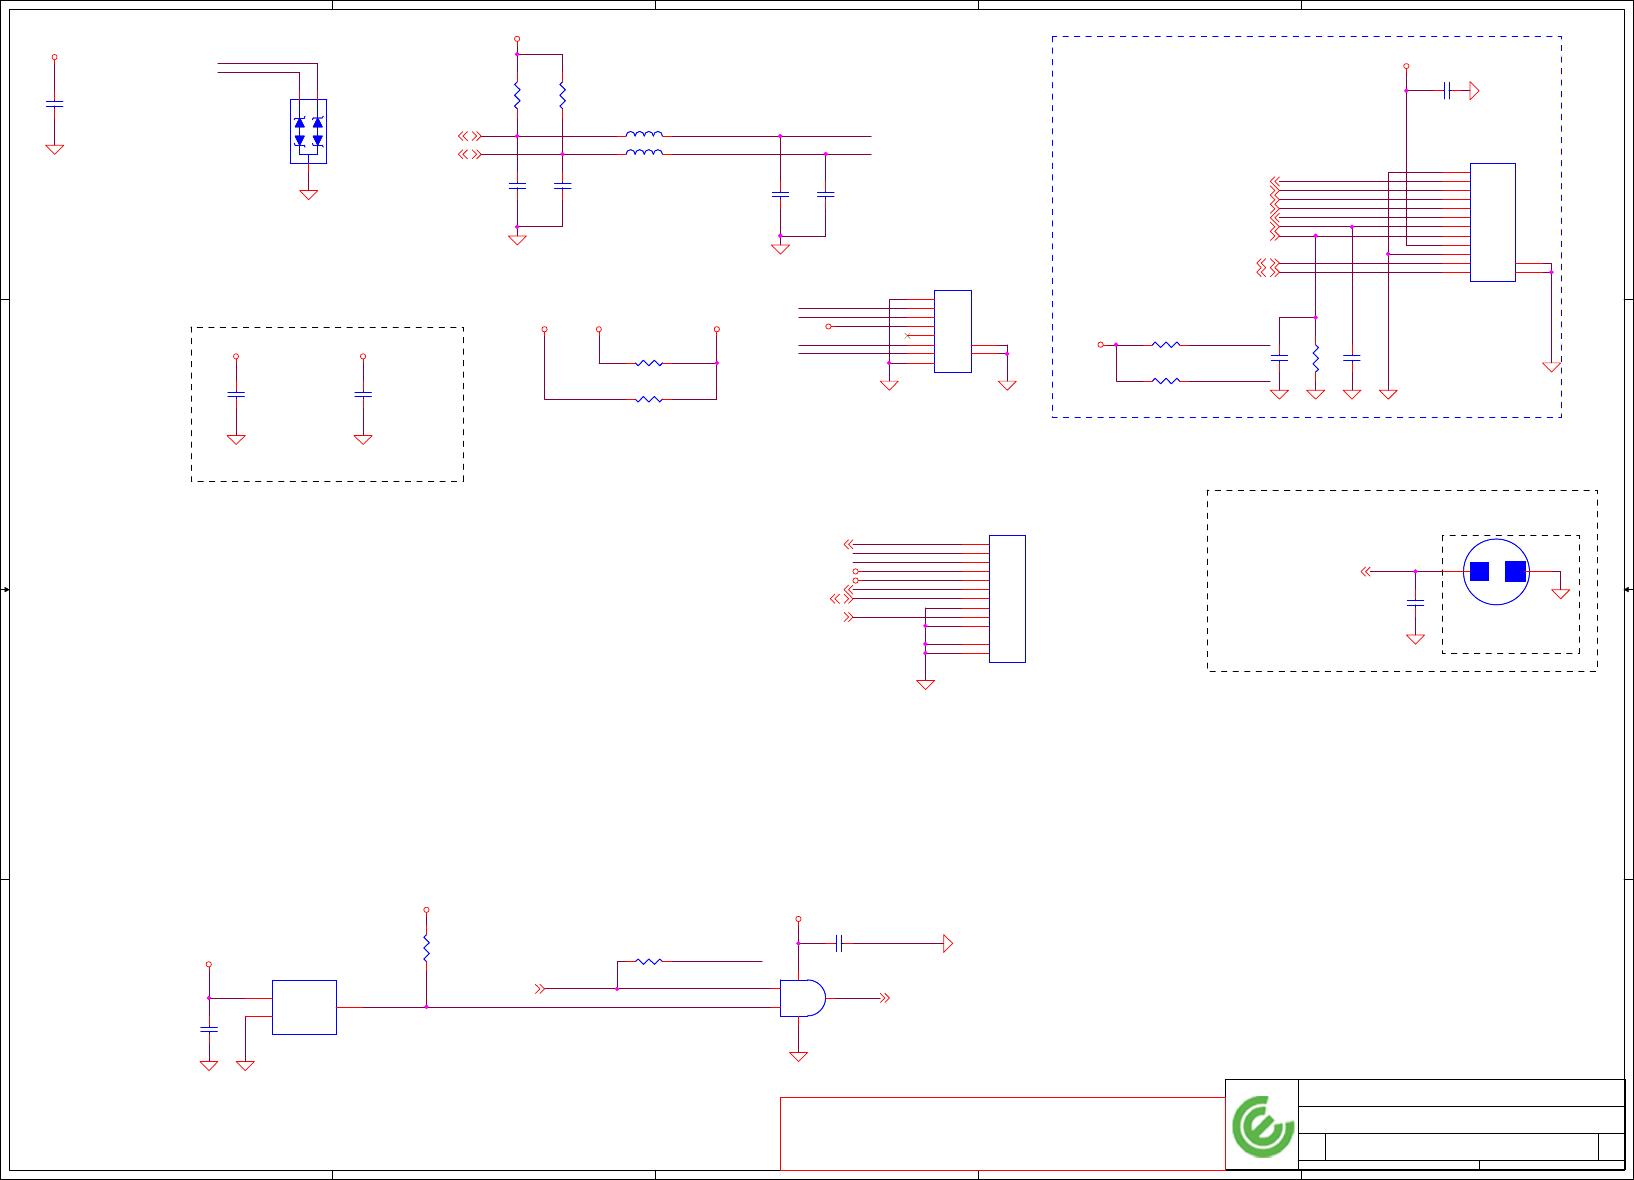Click the output port arrow of the AND gate
The width and height of the screenshot is (1634, 1180).
coord(884,998)
